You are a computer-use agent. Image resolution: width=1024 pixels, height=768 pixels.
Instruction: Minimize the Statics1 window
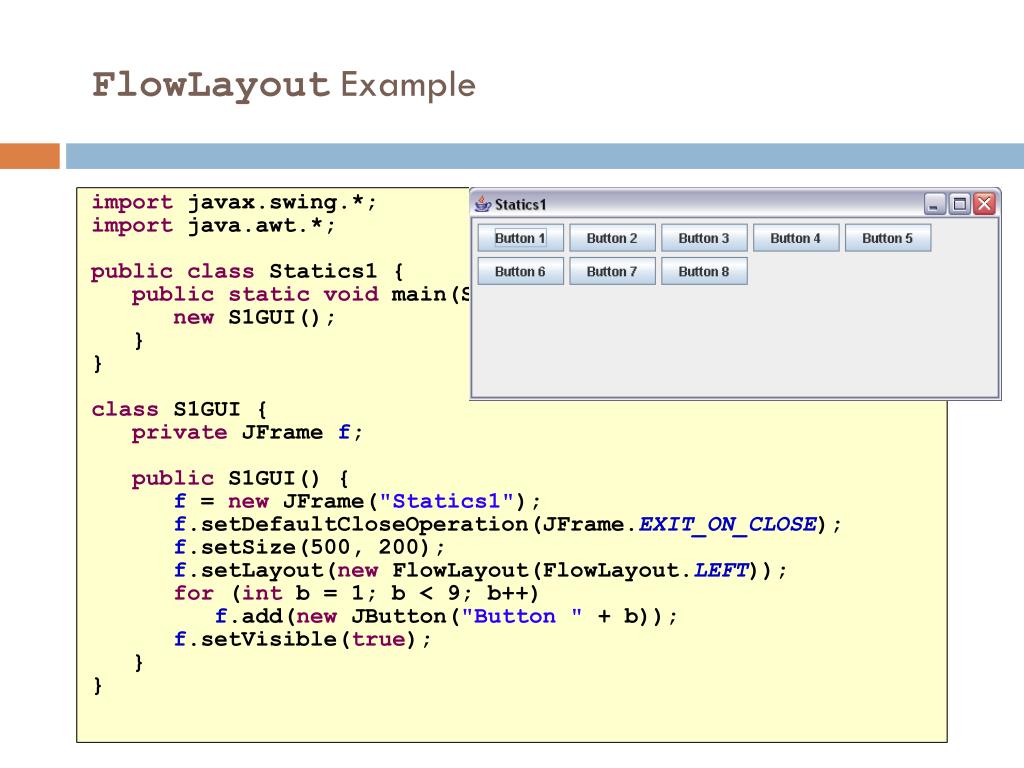click(x=935, y=204)
